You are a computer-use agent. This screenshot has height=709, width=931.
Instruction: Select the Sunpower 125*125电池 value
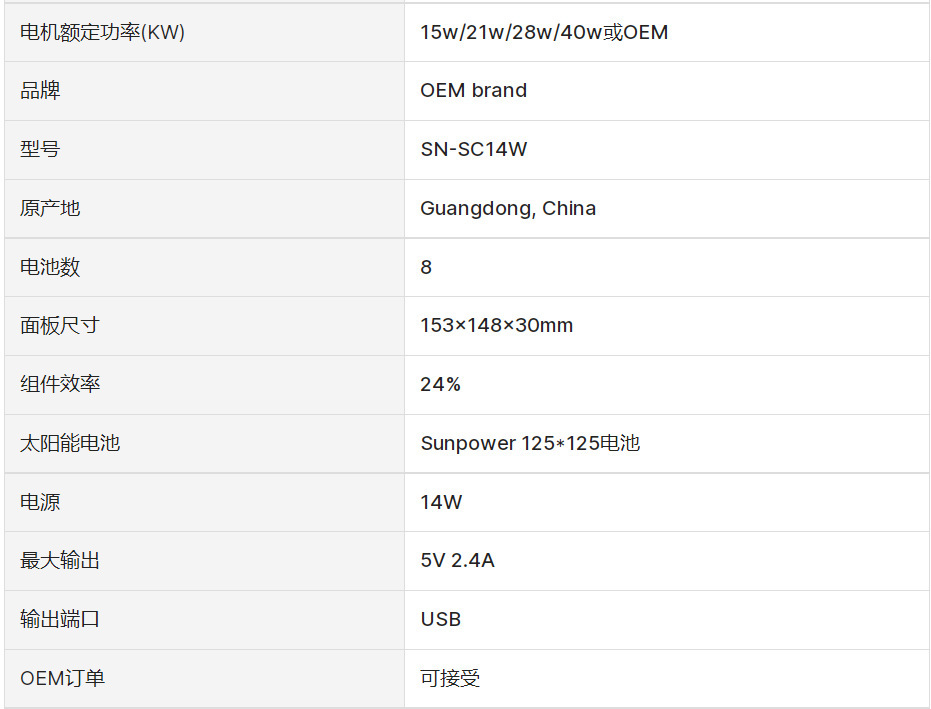pyautogui.click(x=529, y=443)
